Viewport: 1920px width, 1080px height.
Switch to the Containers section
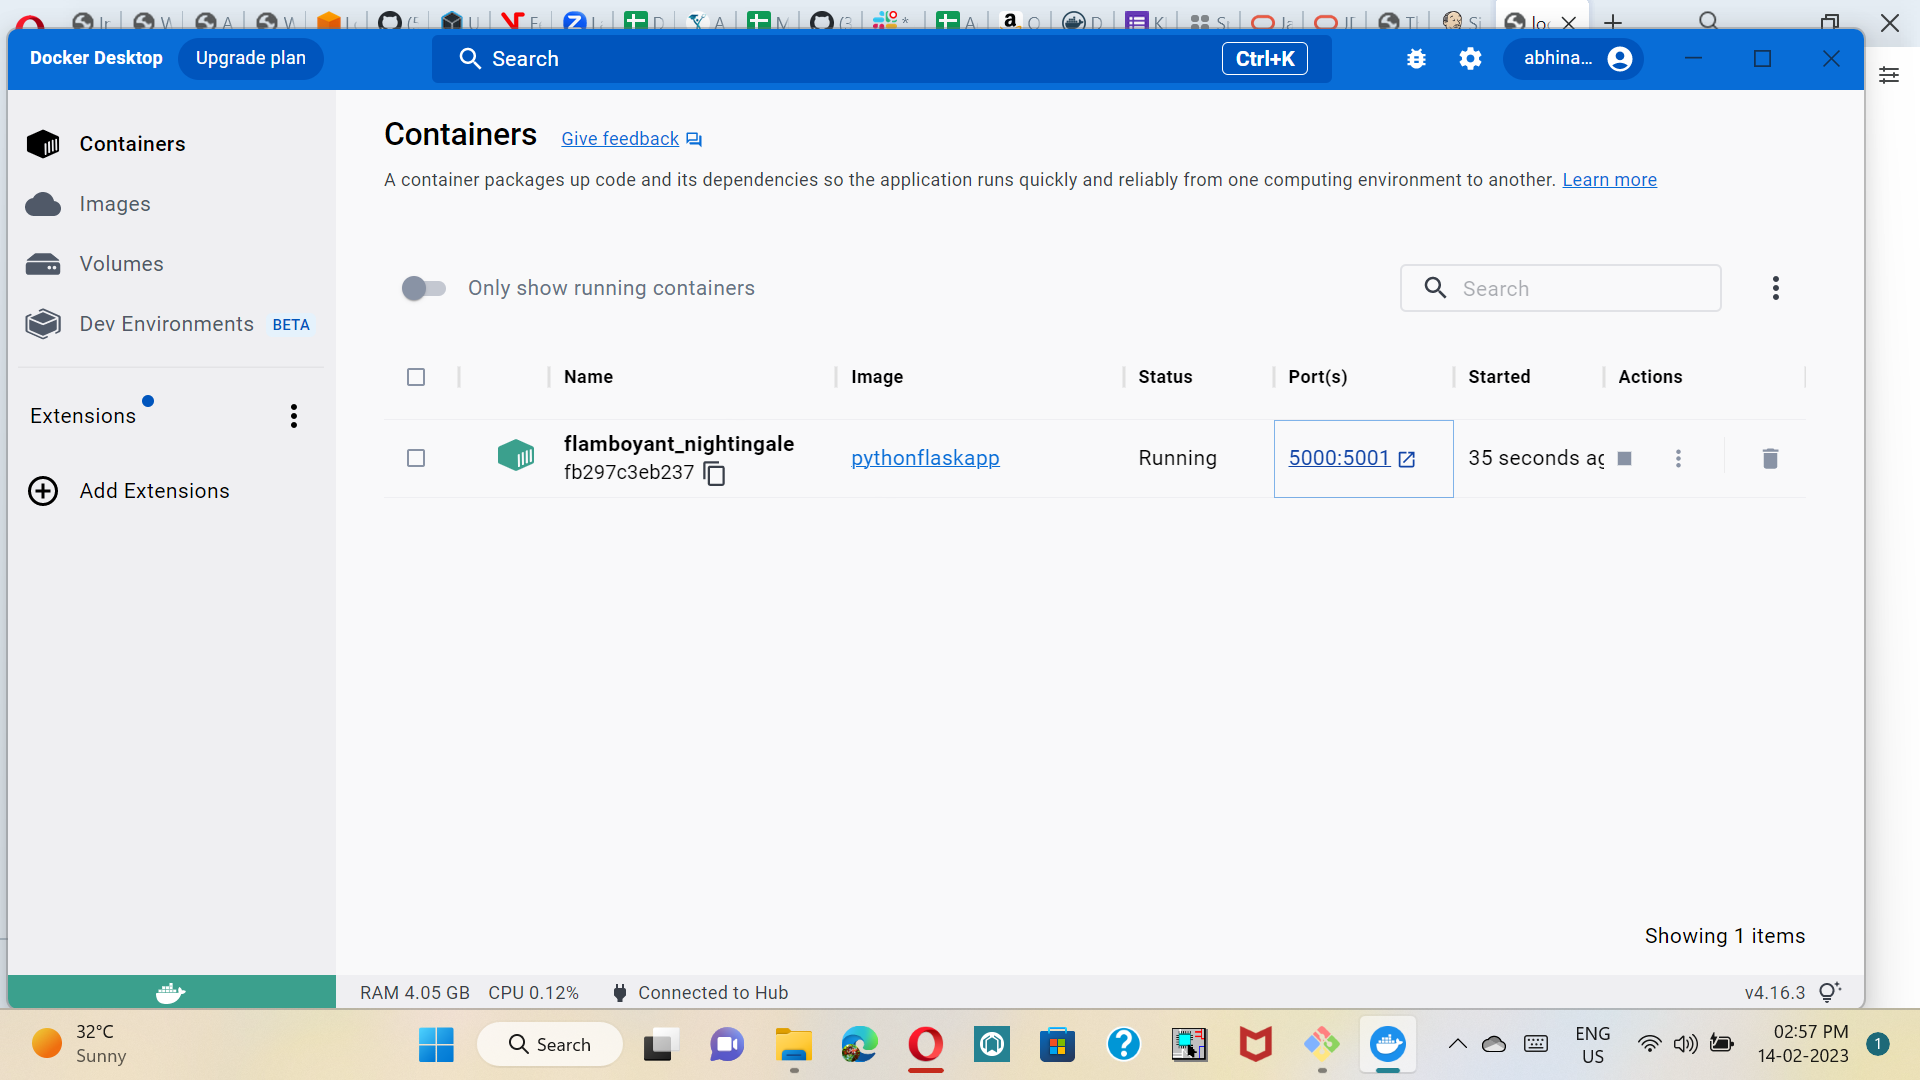tap(132, 143)
